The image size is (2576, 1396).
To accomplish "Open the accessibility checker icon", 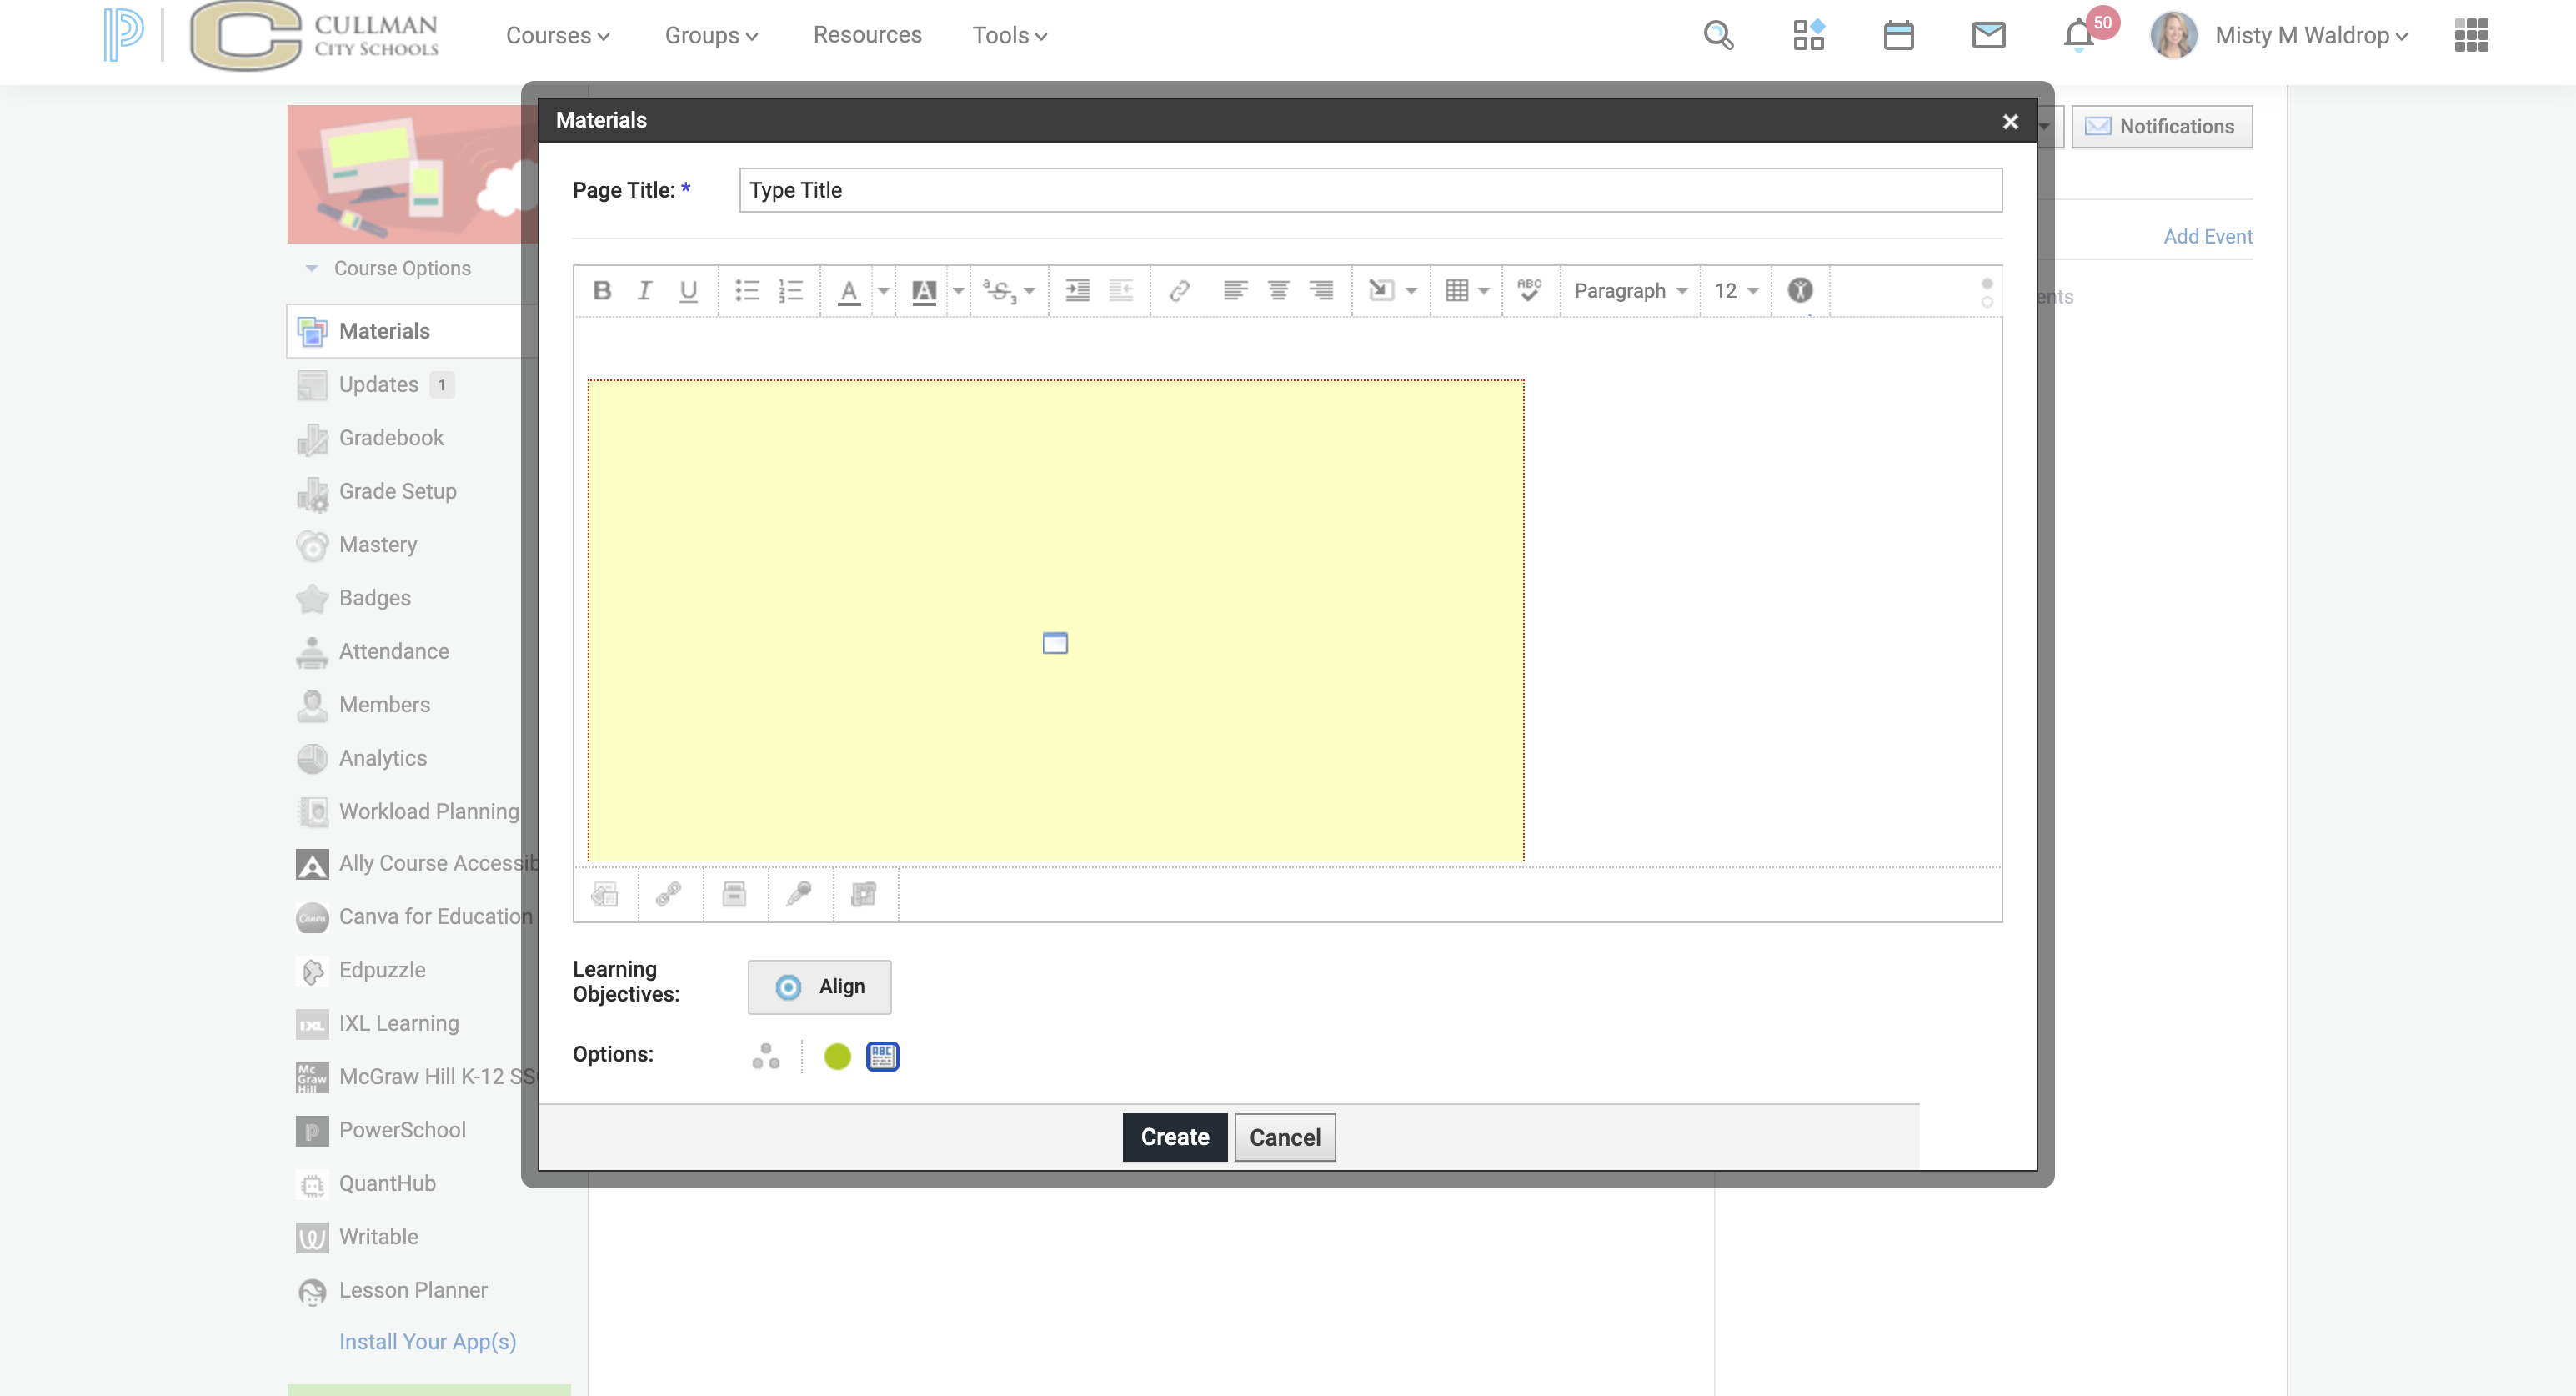I will [1800, 291].
